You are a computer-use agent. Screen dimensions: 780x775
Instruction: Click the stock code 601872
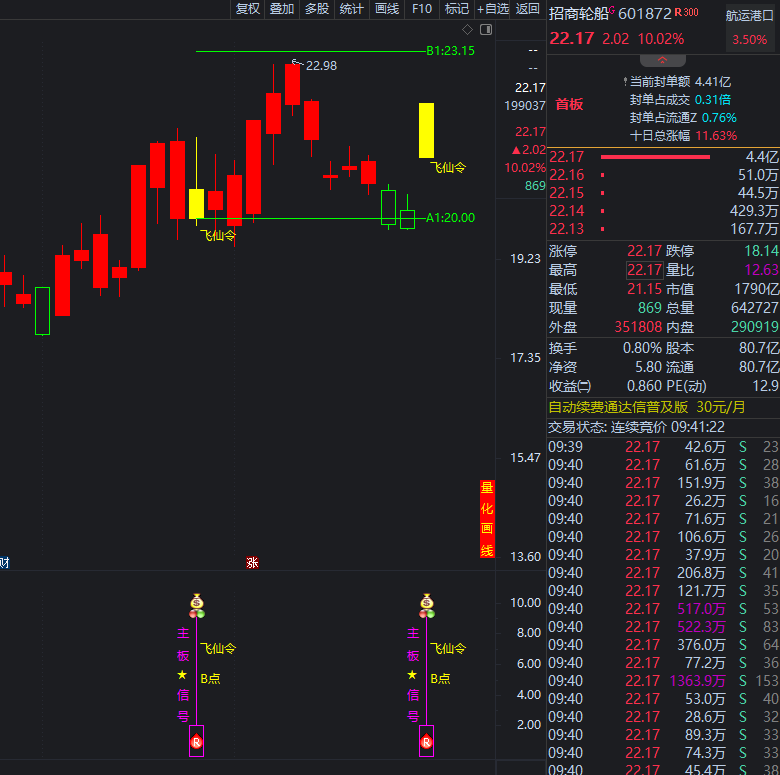[x=645, y=14]
